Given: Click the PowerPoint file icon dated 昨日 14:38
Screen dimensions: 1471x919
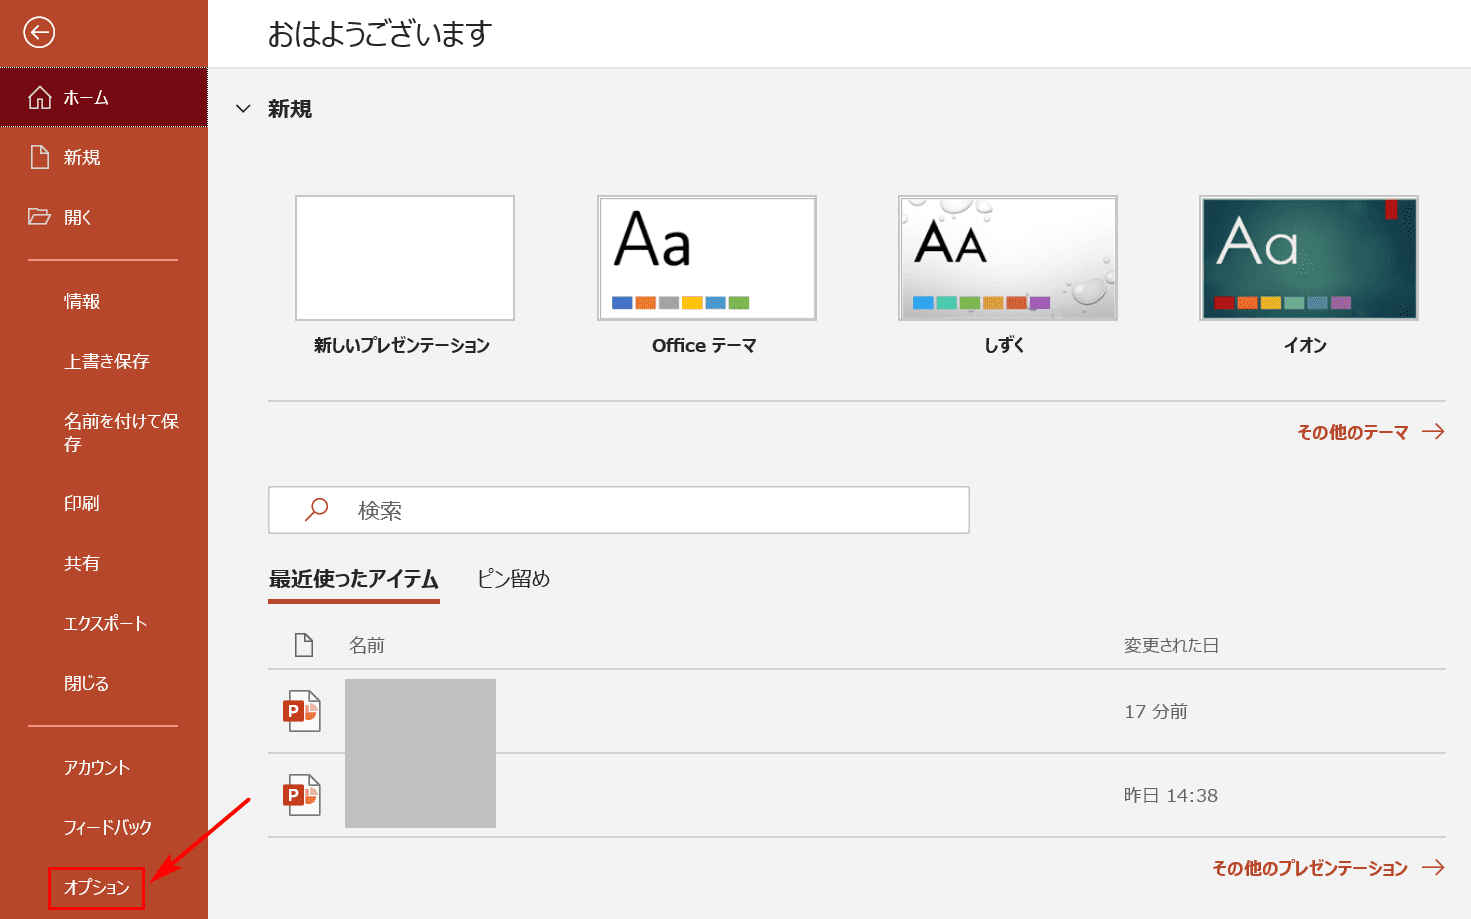Looking at the screenshot, I should coord(302,795).
